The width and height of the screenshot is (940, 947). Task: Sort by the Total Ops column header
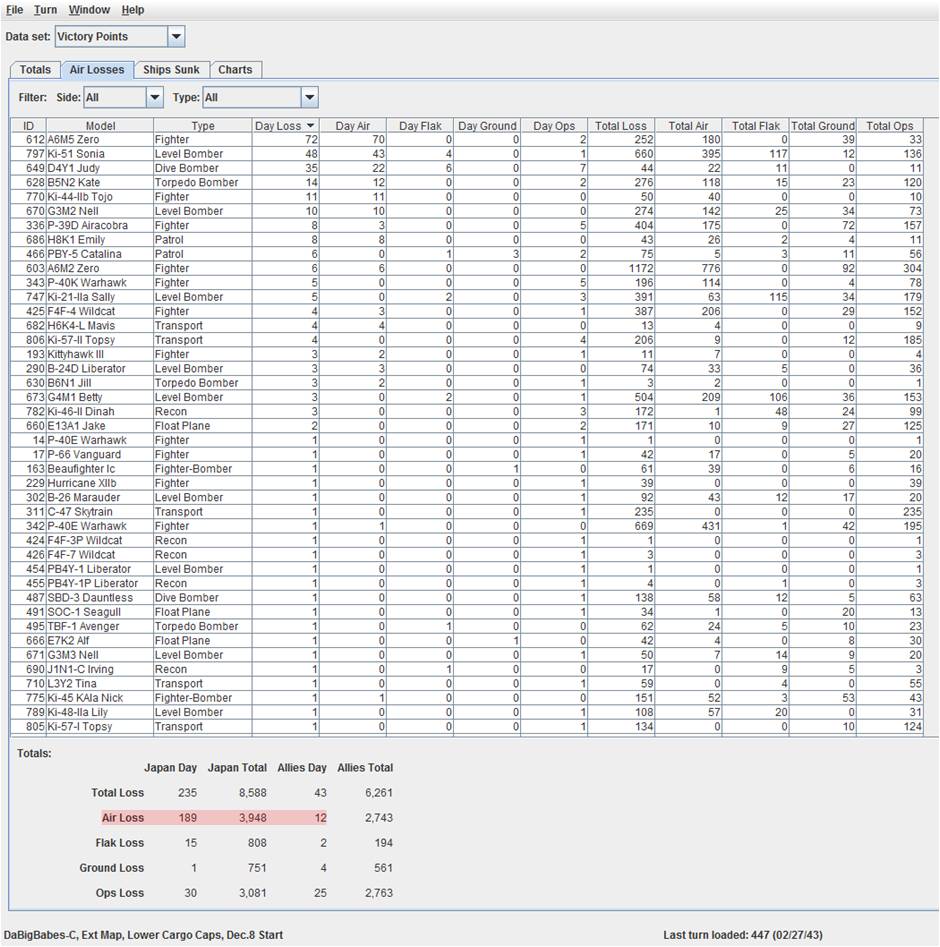[x=889, y=126]
